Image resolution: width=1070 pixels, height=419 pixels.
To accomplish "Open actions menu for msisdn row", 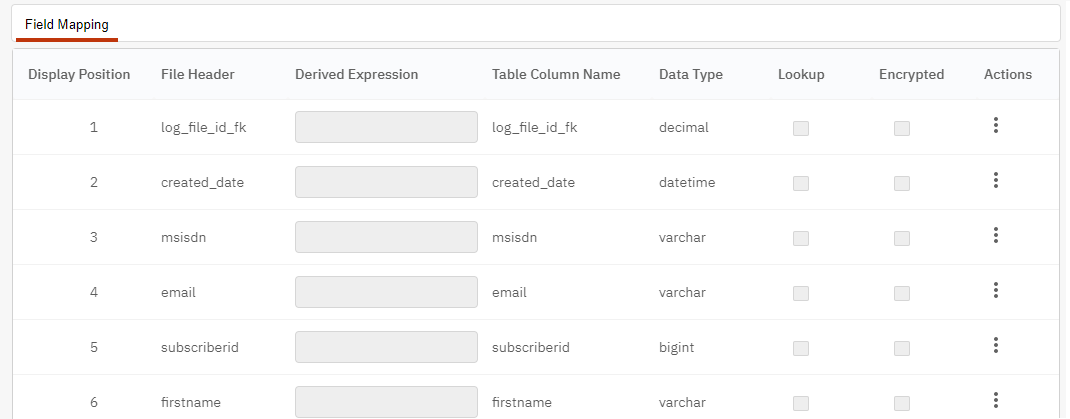I will tap(996, 235).
